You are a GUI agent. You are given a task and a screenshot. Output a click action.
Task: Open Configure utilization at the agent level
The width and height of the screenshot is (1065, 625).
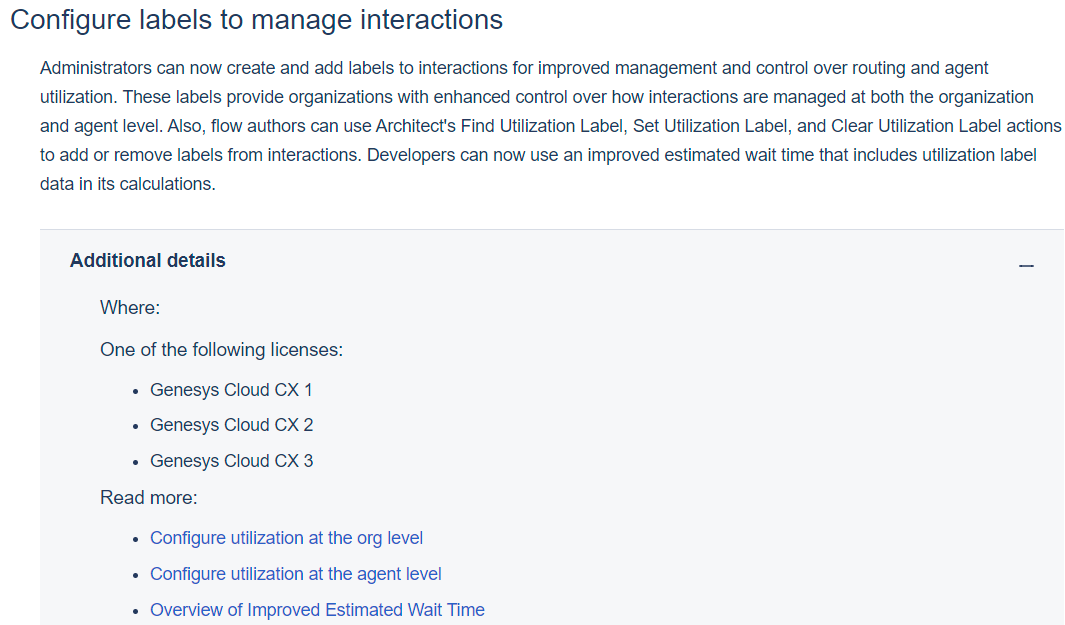coord(295,573)
